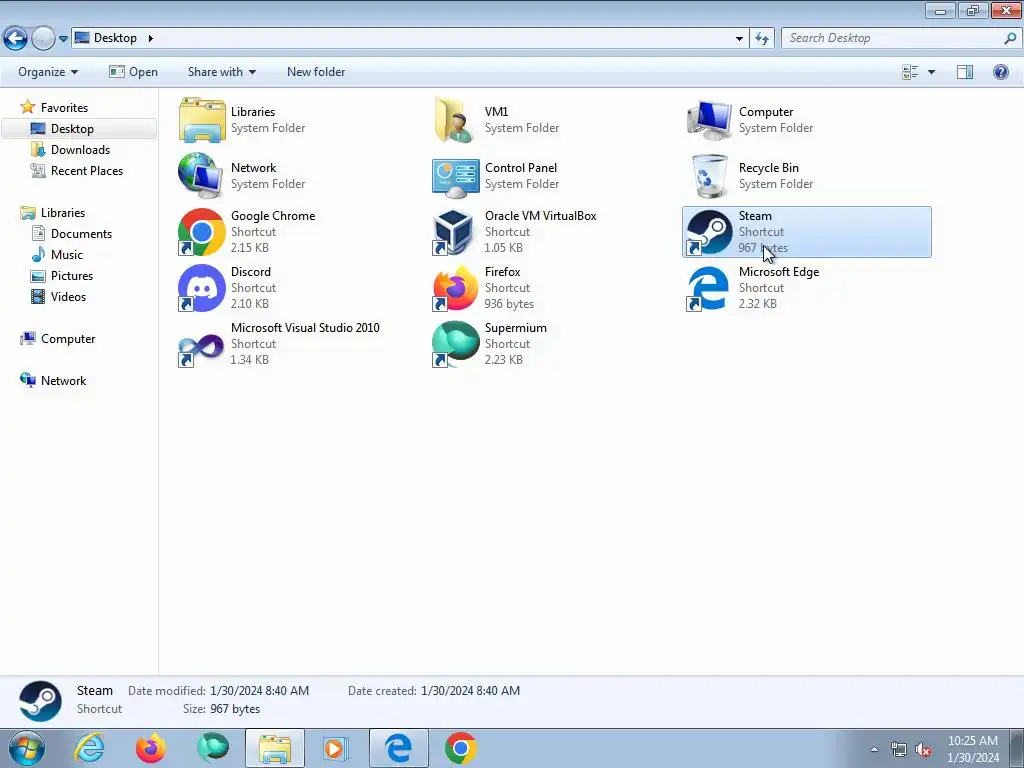The image size is (1024, 768).
Task: Select Network in navigation pane
Action: pyautogui.click(x=63, y=381)
